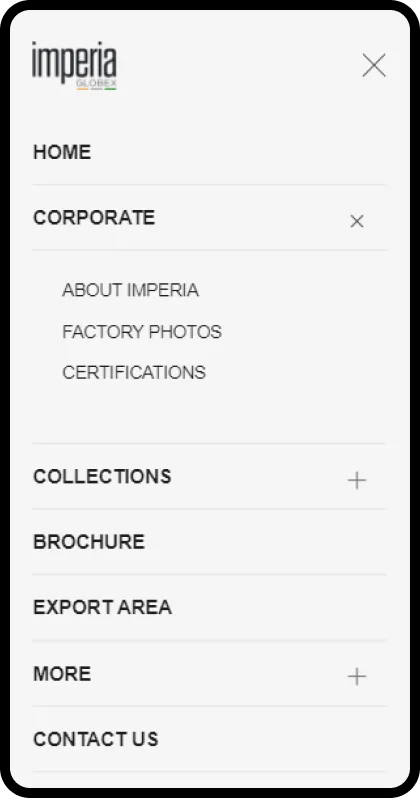Expand More using its plus icon
The width and height of the screenshot is (420, 798).
[357, 676]
